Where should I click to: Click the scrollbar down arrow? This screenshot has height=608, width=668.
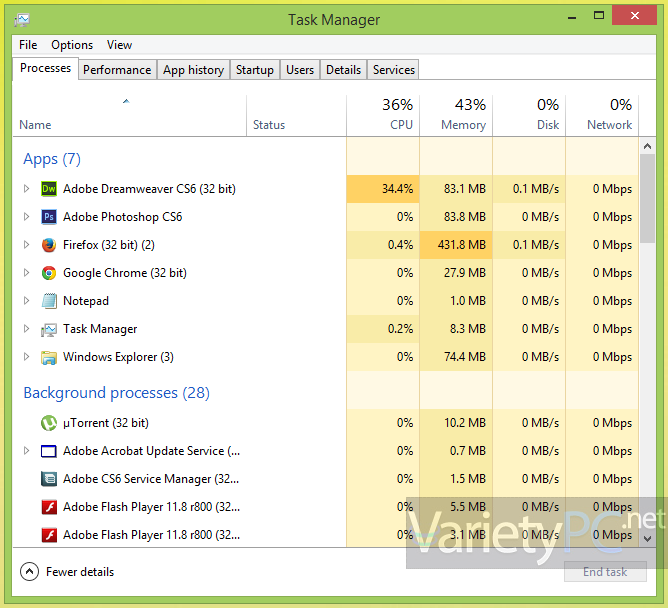[648, 539]
